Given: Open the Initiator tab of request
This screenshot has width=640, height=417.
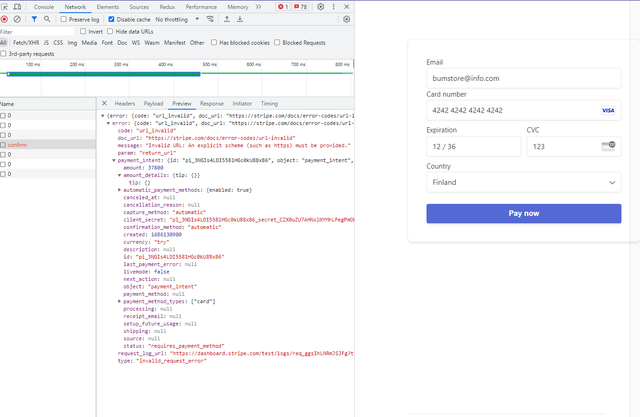Looking at the screenshot, I should [x=242, y=104].
